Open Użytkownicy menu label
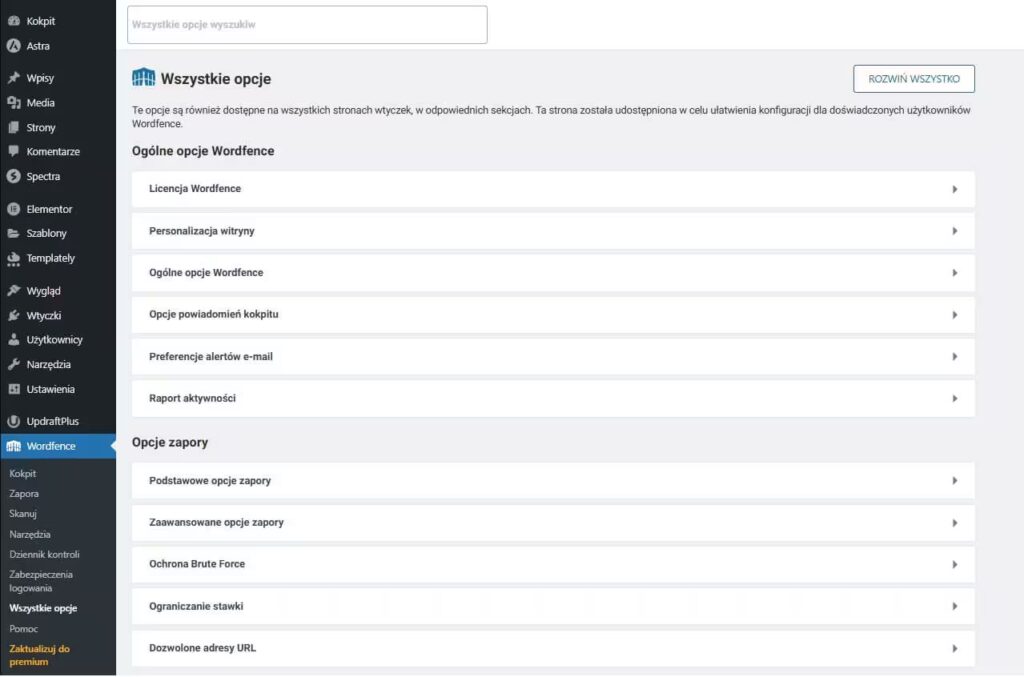1024x677 pixels. click(x=54, y=339)
